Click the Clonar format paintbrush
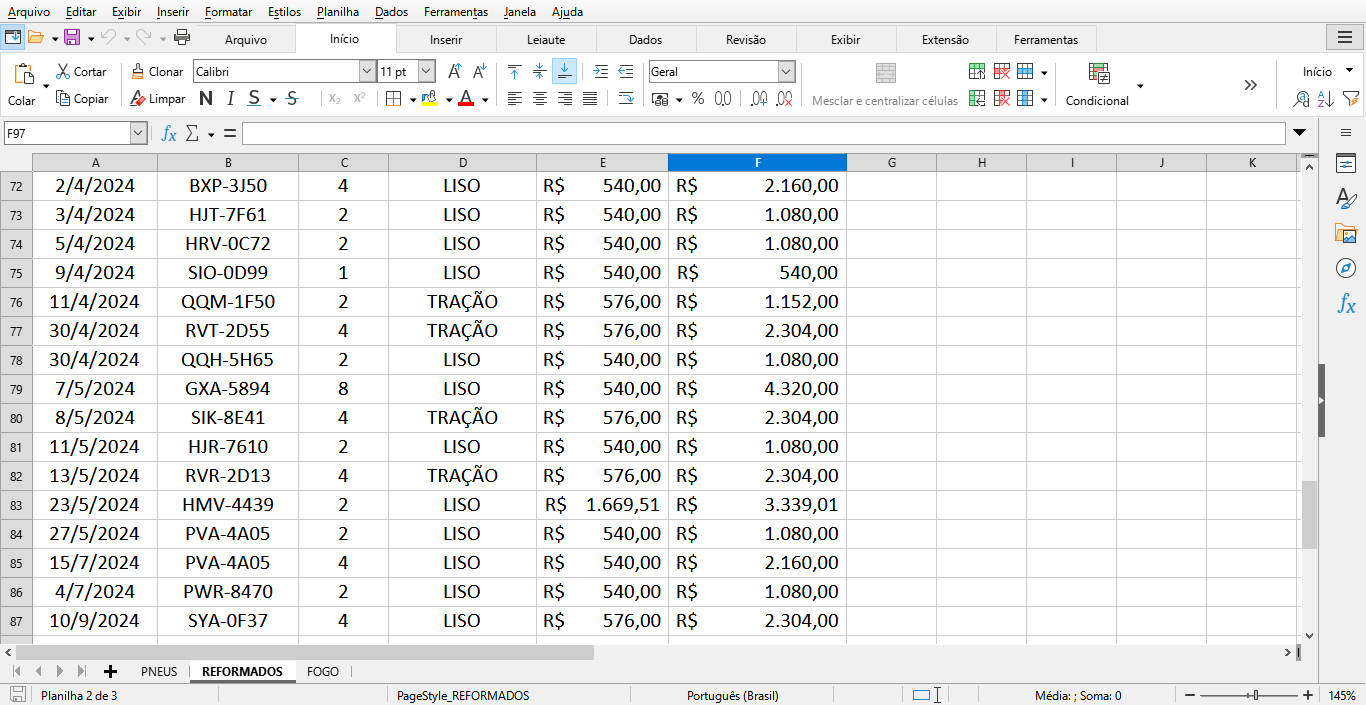Screen dimensions: 1366x705 coord(157,72)
